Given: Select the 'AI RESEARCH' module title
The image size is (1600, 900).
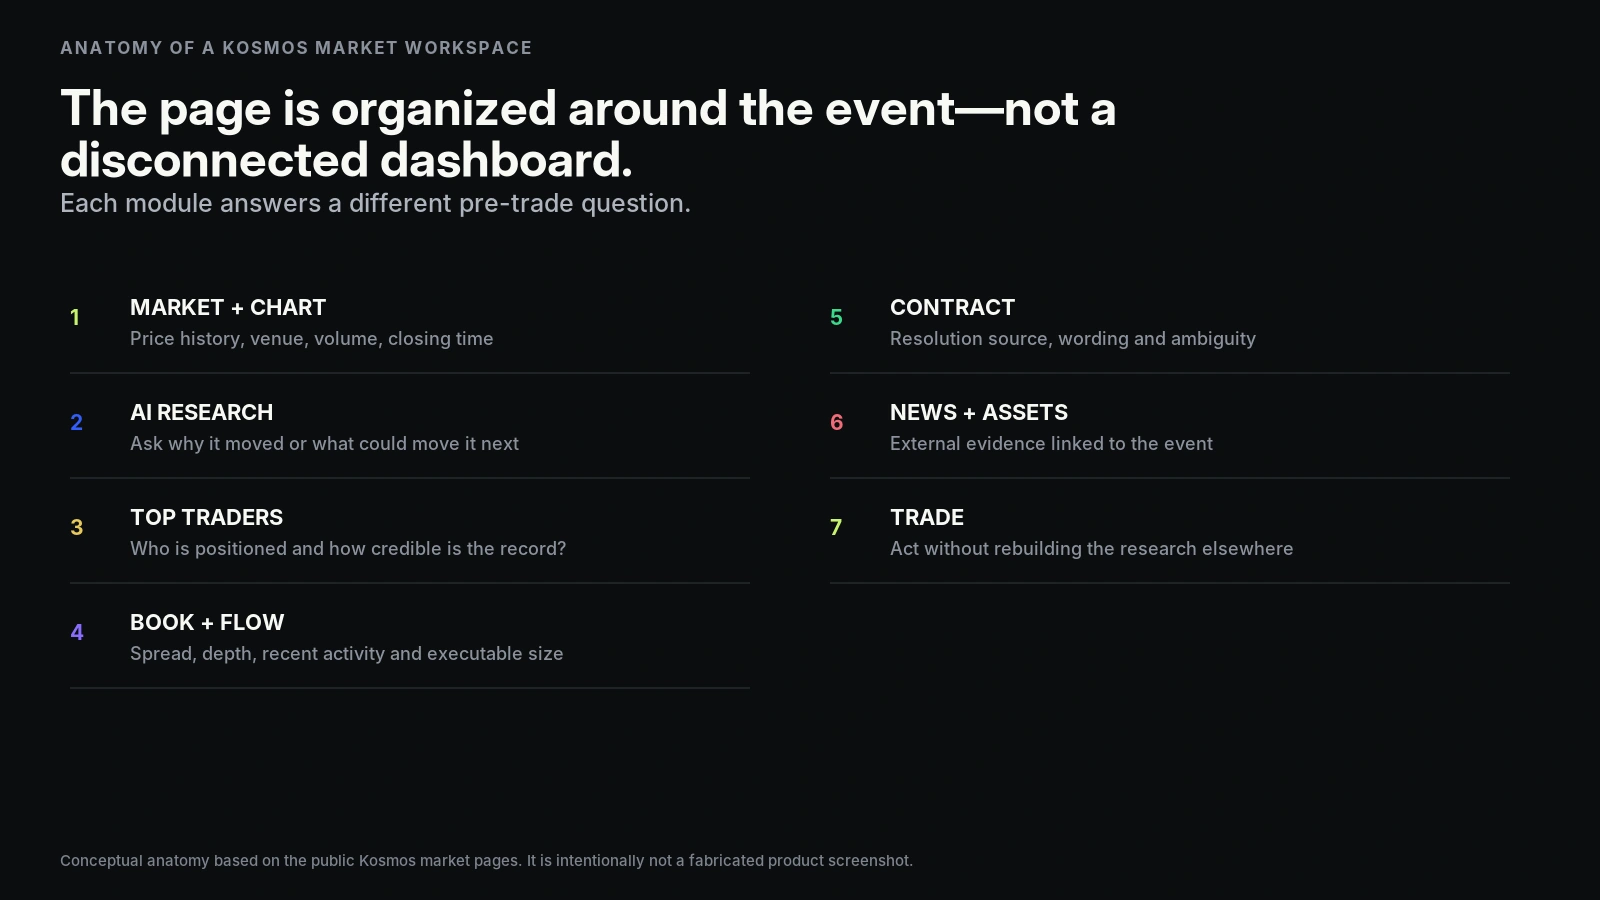Looking at the screenshot, I should tap(201, 412).
